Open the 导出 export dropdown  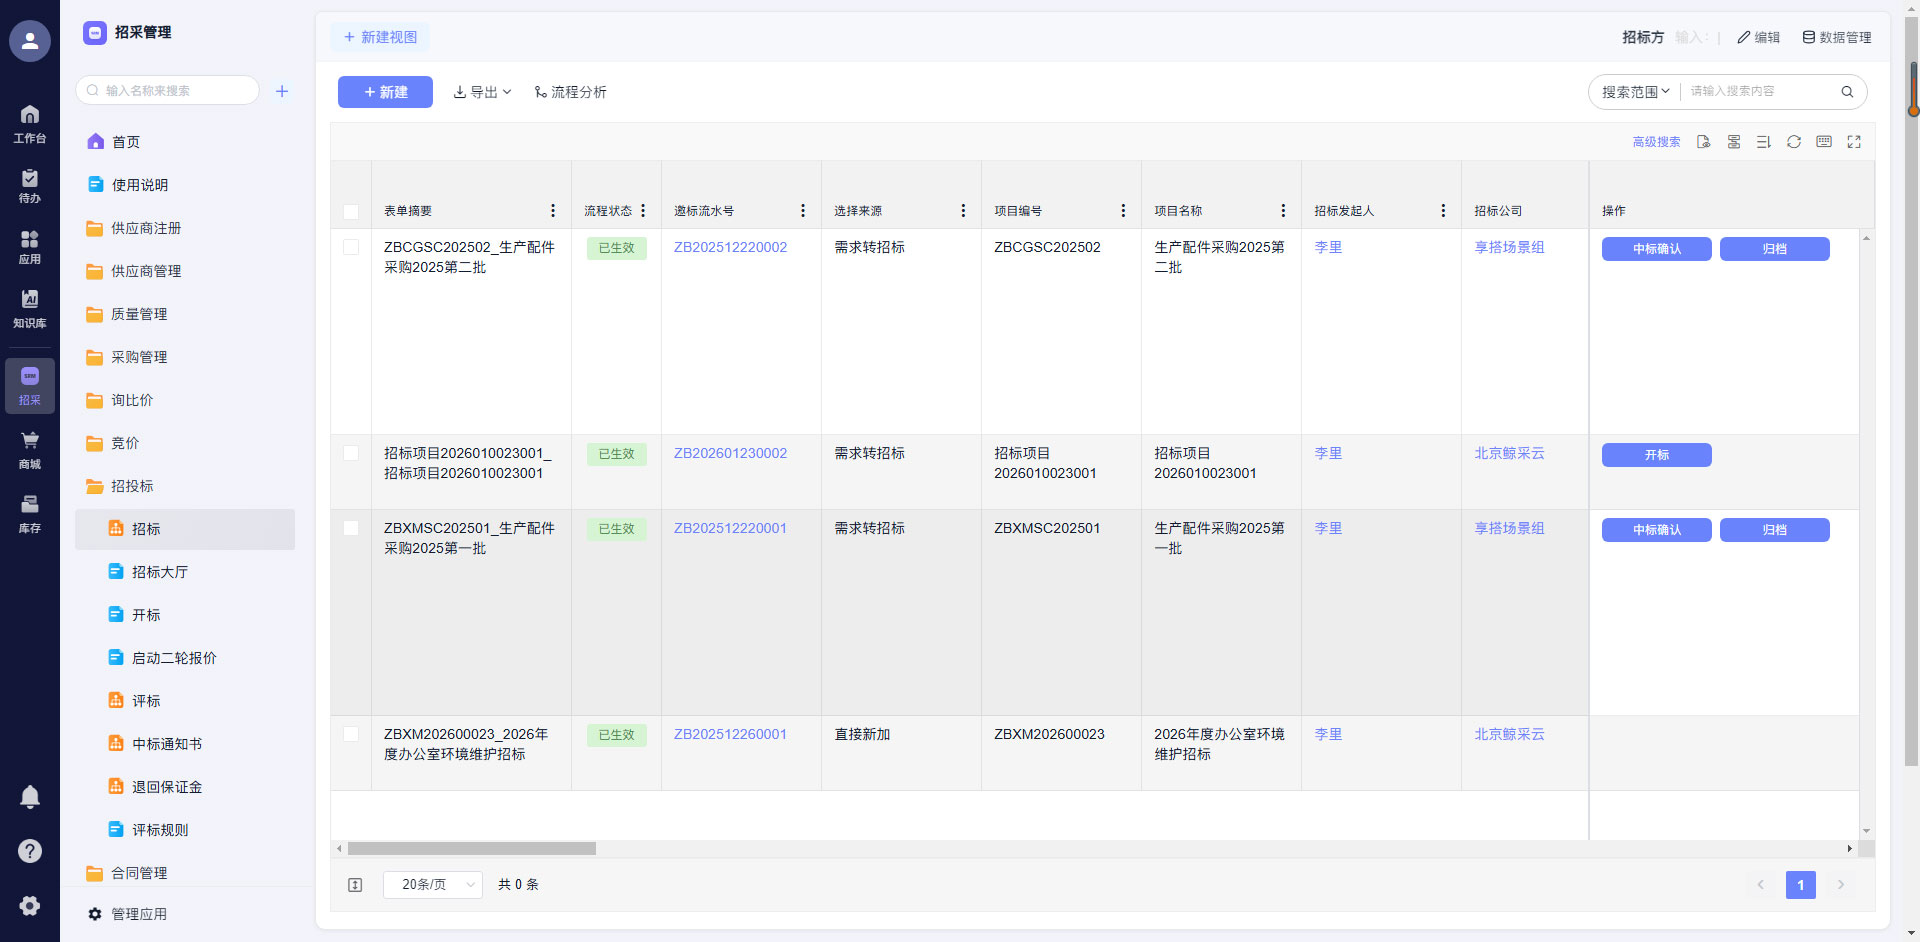click(482, 92)
